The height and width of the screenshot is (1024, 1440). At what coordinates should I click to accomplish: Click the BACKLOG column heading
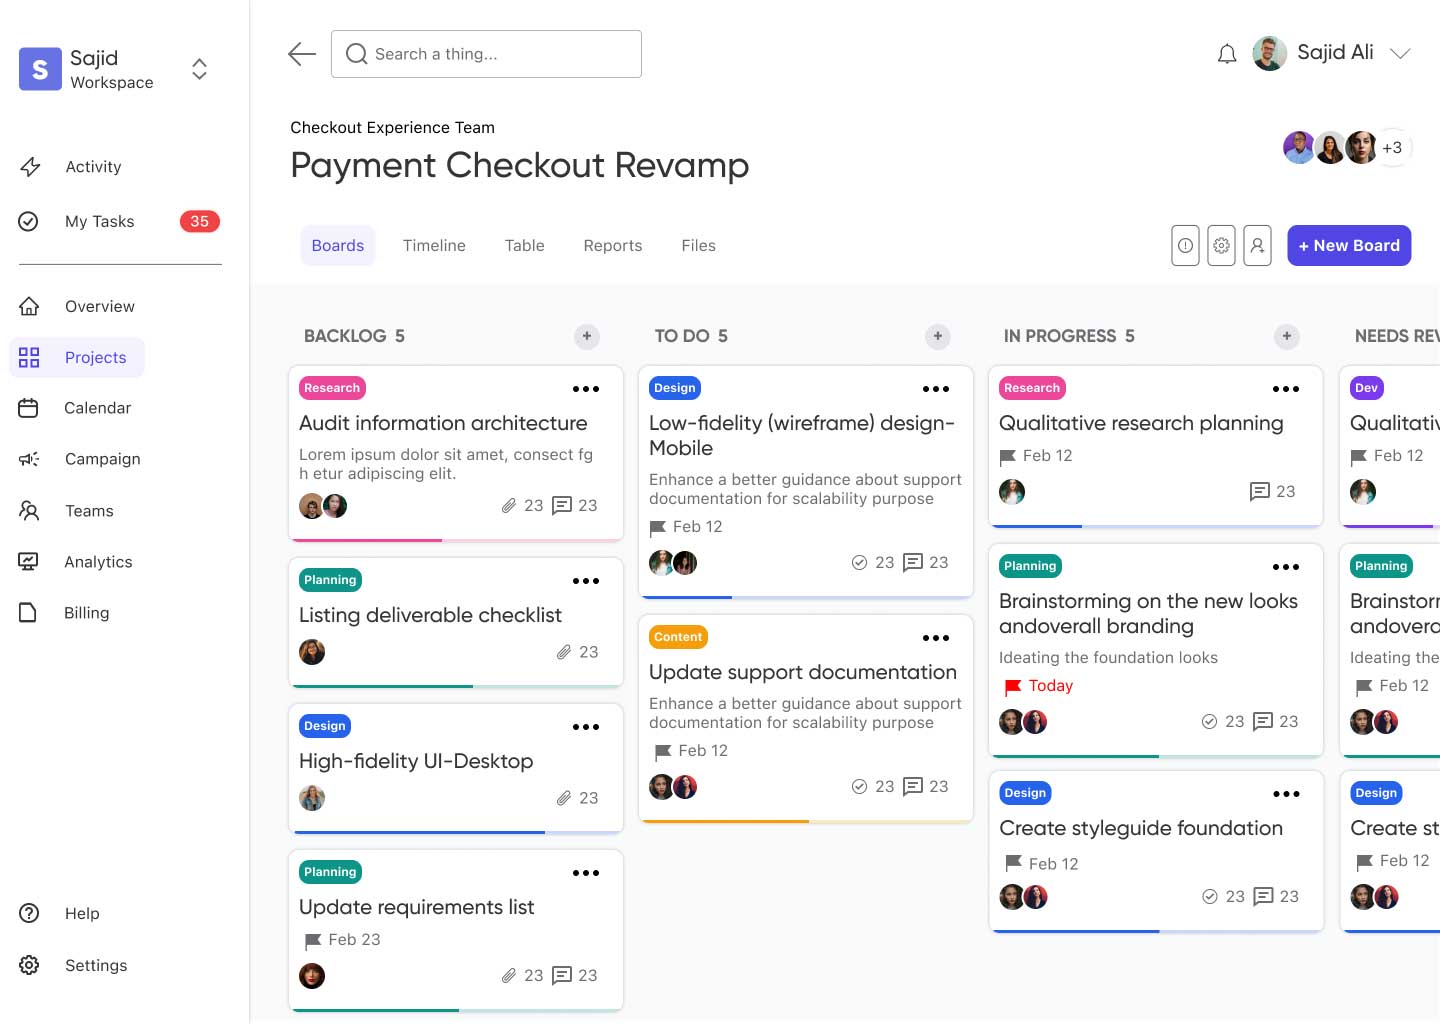point(345,336)
